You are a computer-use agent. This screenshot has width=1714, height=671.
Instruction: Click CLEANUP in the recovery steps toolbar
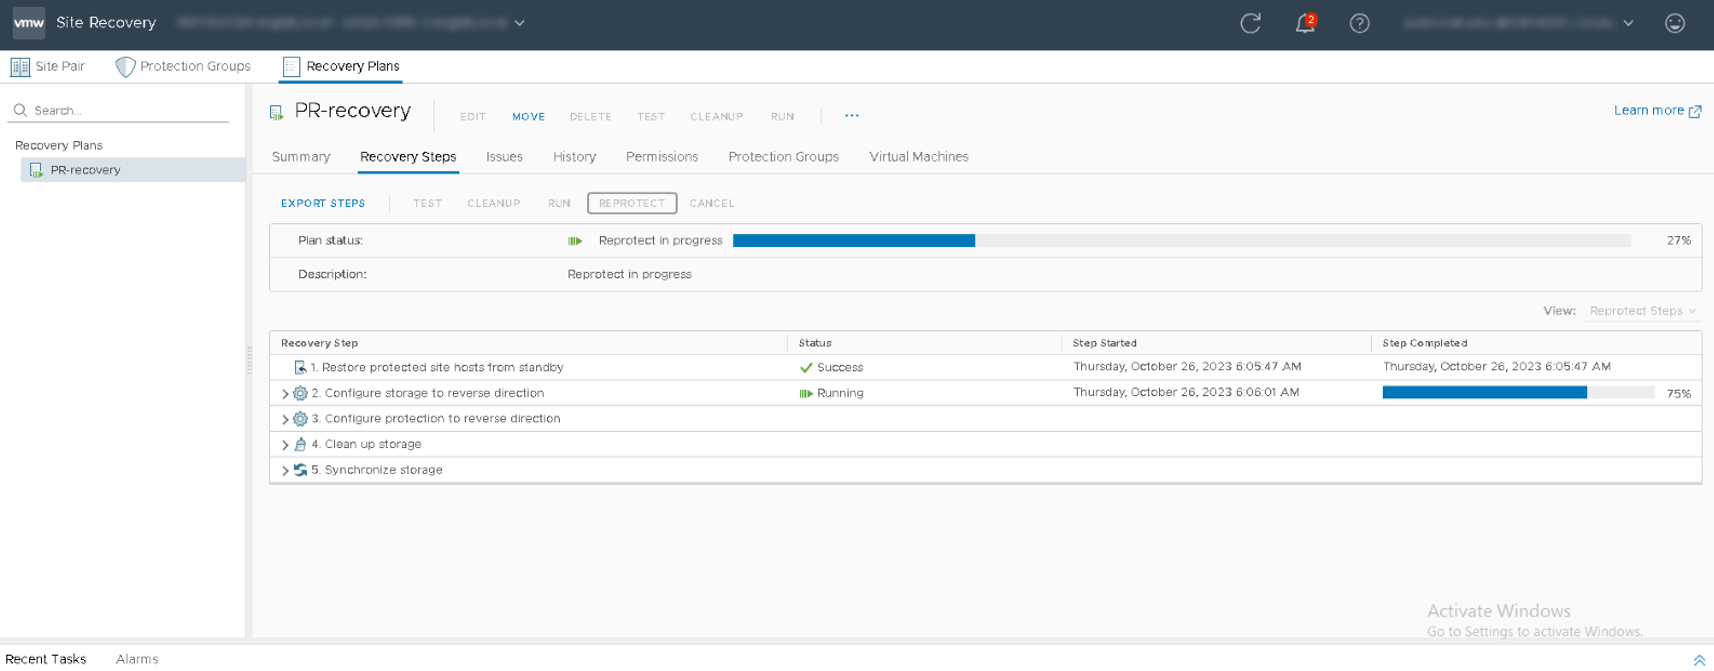(x=494, y=203)
